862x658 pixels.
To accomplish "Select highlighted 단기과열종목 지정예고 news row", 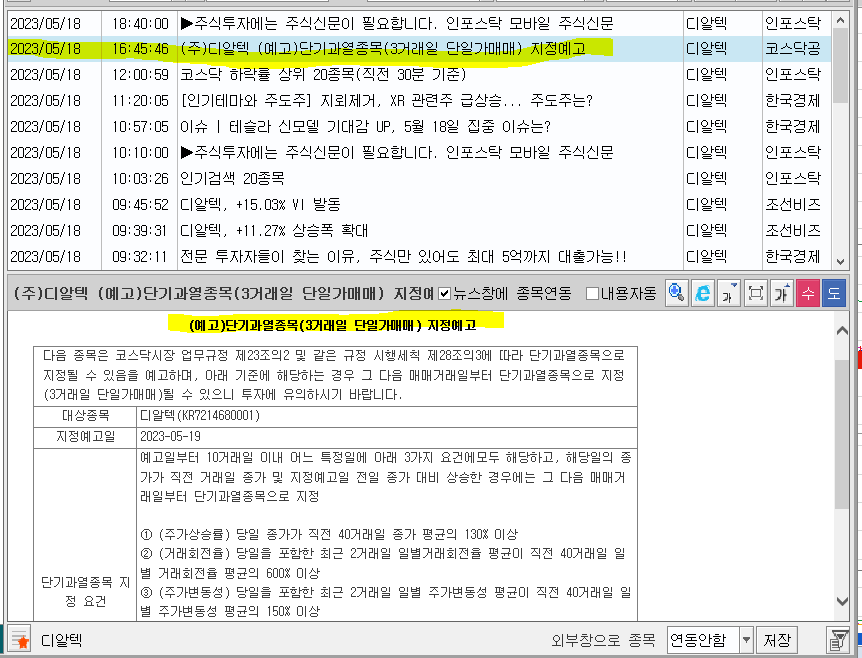I will point(419,49).
